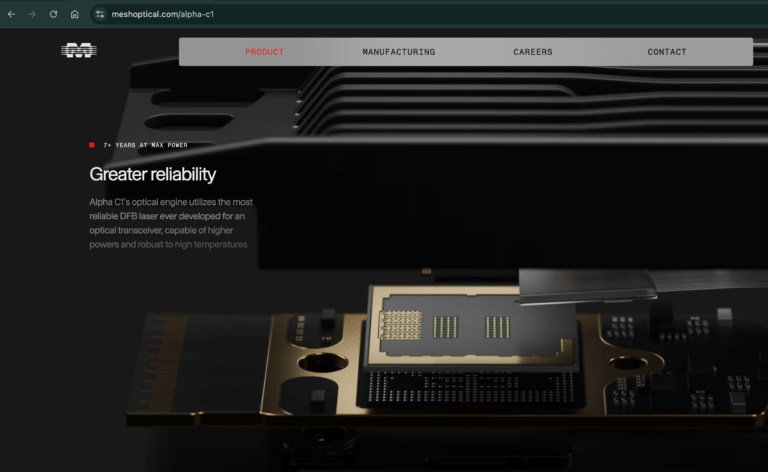Viewport: 768px width, 472px height.
Task: Click the Mesh Optical logo
Action: tap(79, 50)
